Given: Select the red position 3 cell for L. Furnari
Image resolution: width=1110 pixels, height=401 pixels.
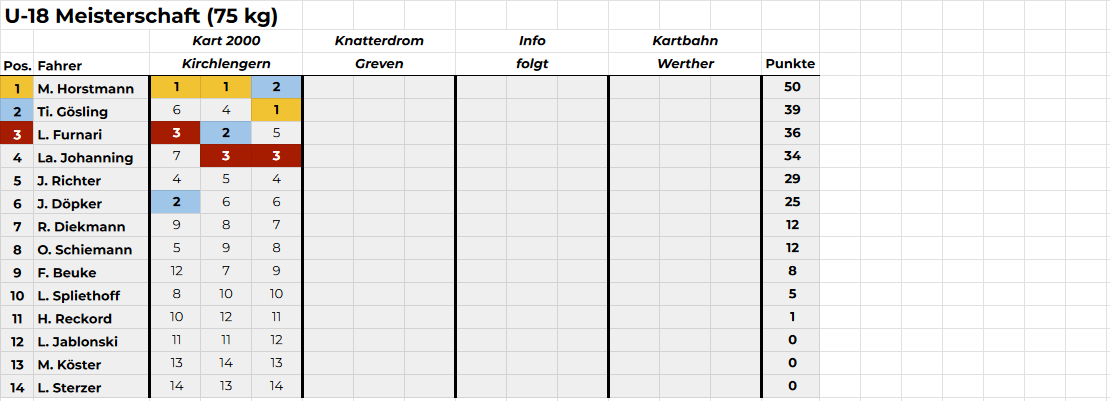Looking at the screenshot, I should 17,134.
